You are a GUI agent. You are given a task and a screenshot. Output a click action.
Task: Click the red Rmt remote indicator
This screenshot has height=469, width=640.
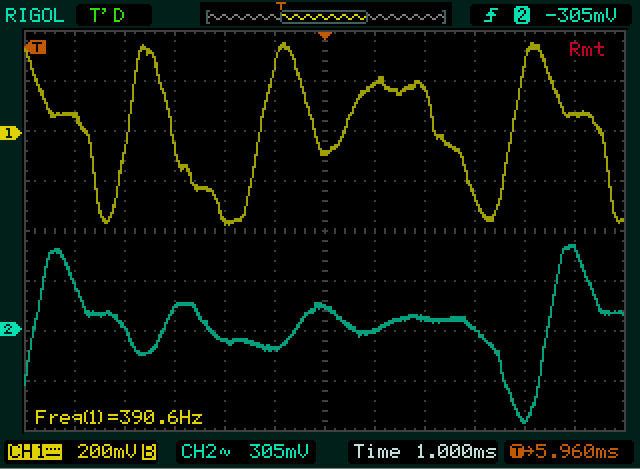coord(586,50)
